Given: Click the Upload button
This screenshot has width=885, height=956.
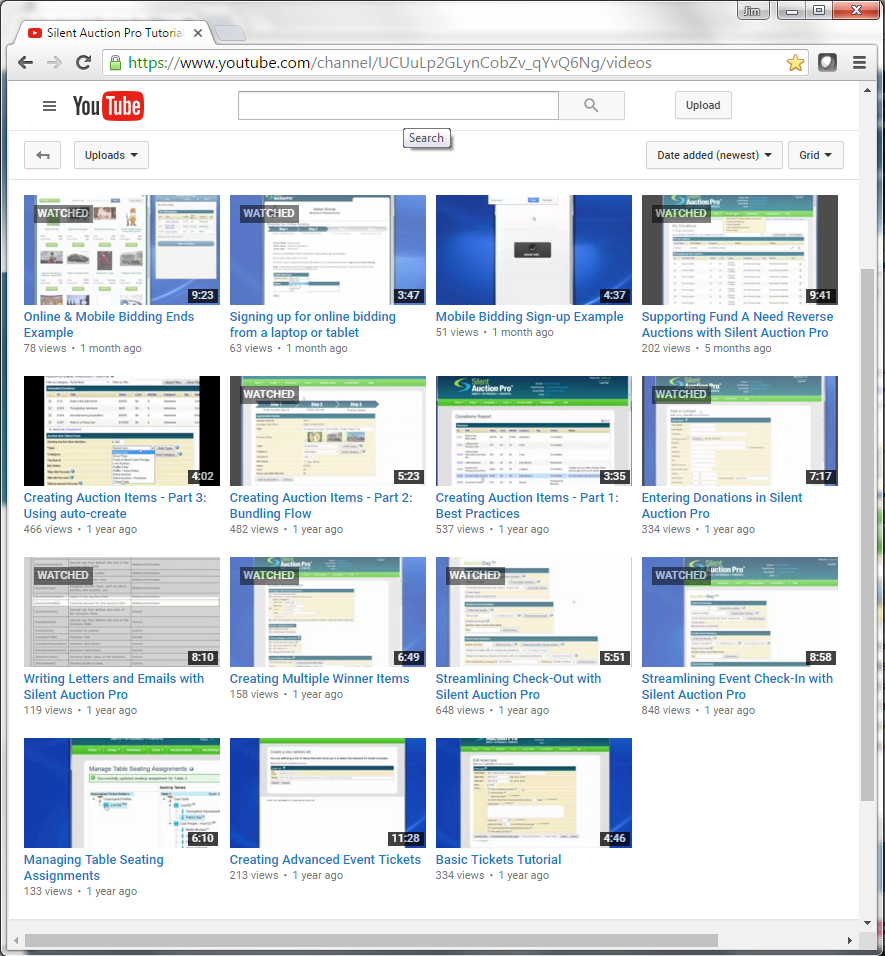Looking at the screenshot, I should pos(703,105).
